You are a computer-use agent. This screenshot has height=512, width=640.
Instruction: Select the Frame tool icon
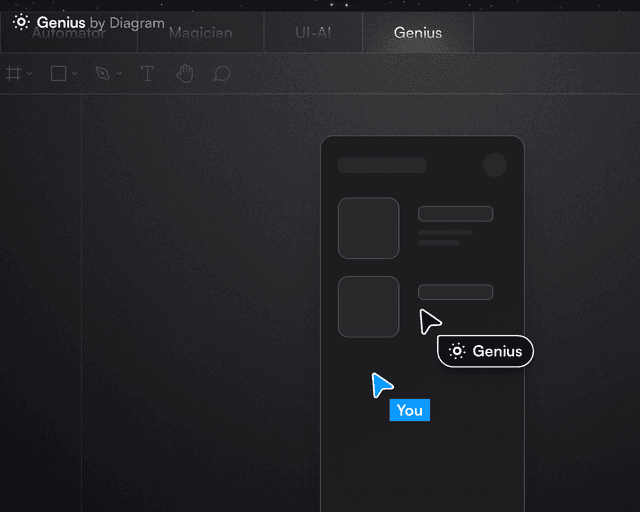pyautogui.click(x=13, y=74)
